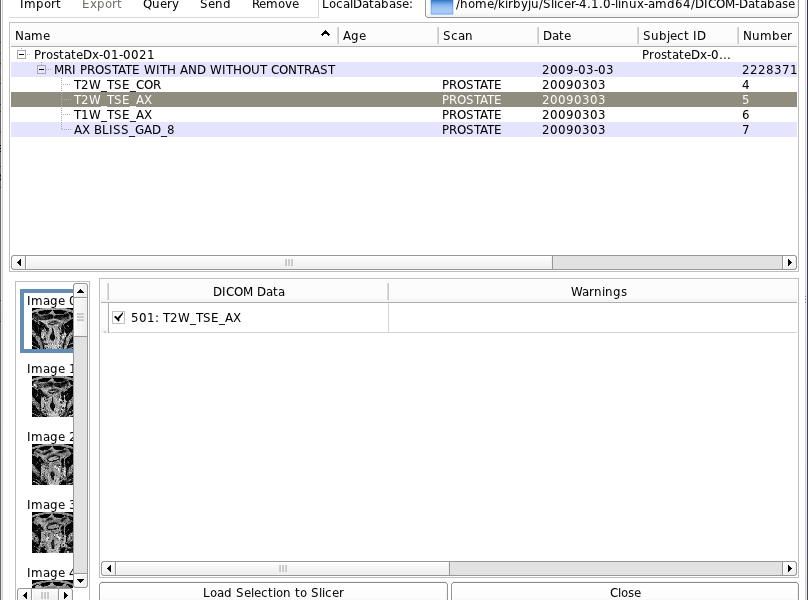This screenshot has height=600, width=808.
Task: Click the Remove toolbar button
Action: click(275, 5)
